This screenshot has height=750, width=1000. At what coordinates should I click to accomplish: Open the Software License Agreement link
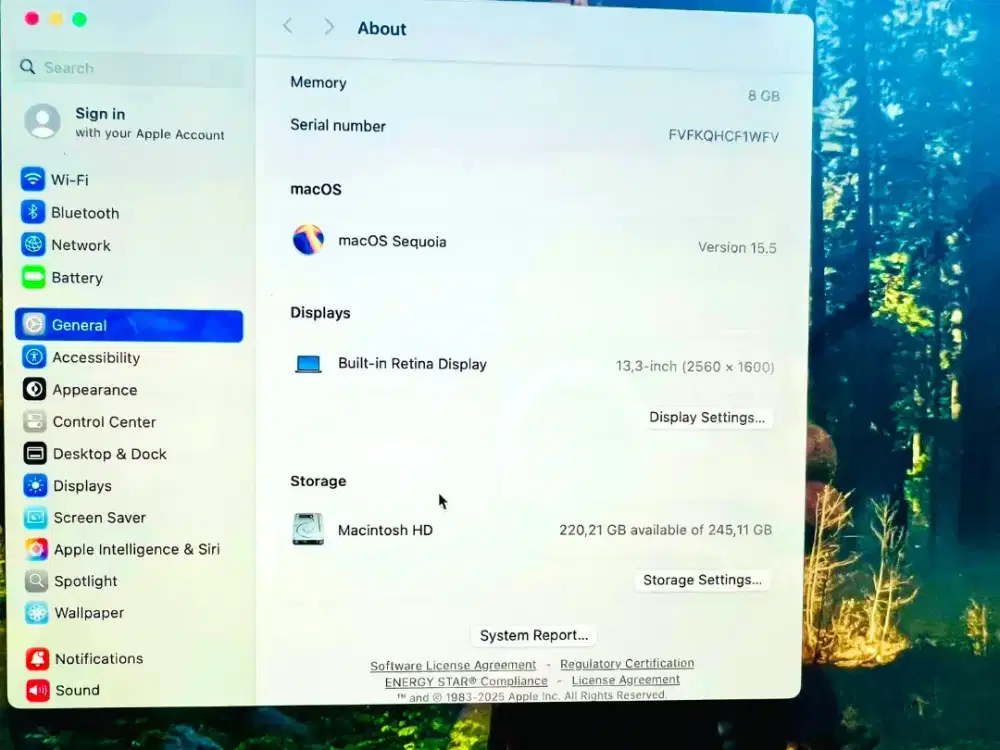pos(453,666)
